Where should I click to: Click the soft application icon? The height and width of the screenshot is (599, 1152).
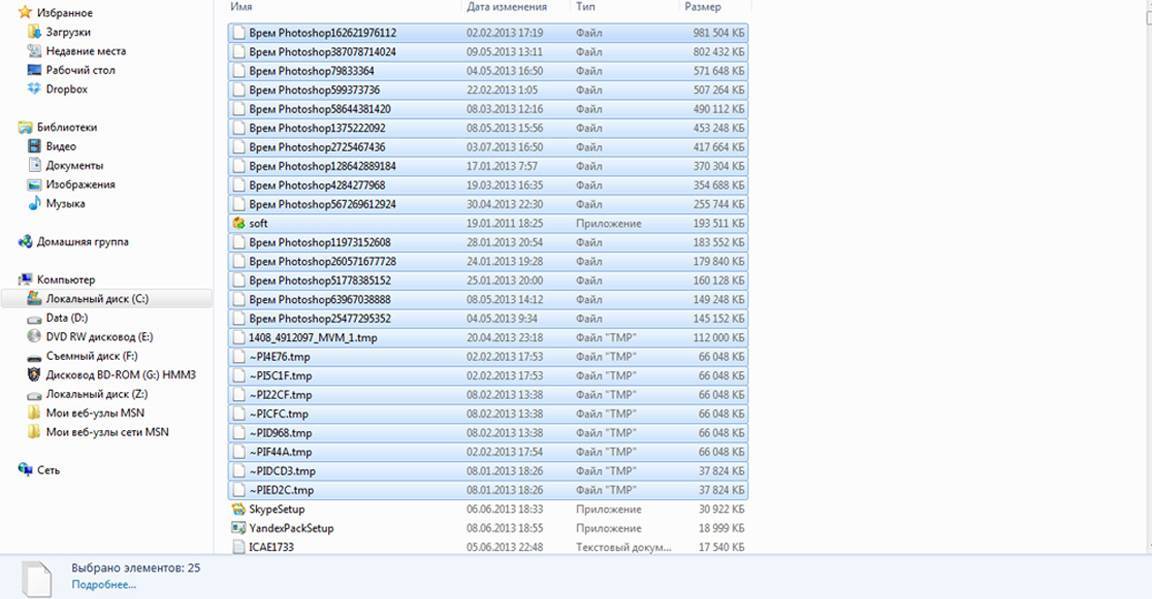[238, 223]
